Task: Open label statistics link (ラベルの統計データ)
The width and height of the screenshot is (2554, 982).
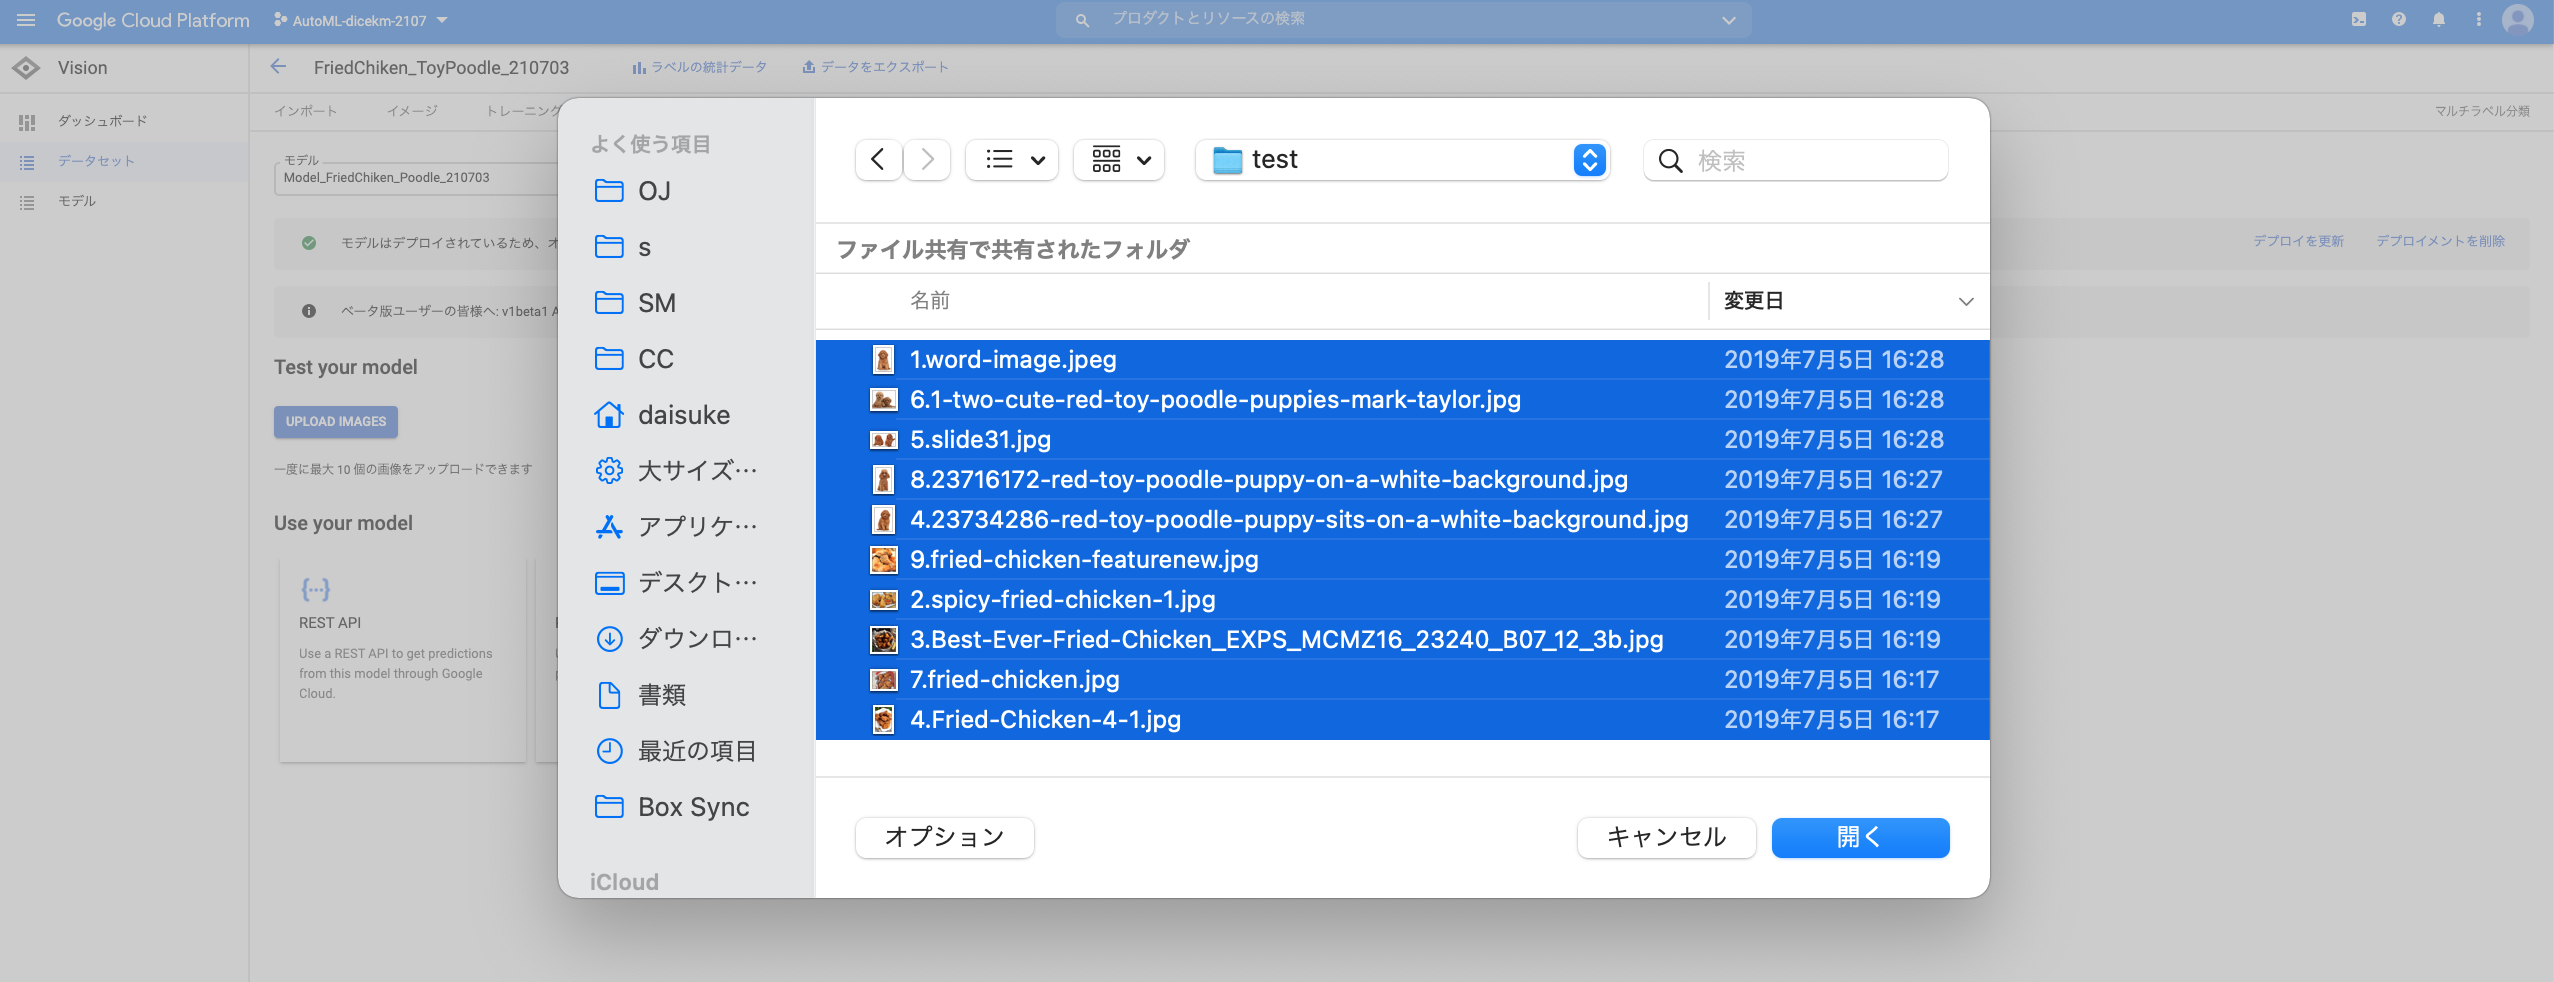Action: point(699,67)
